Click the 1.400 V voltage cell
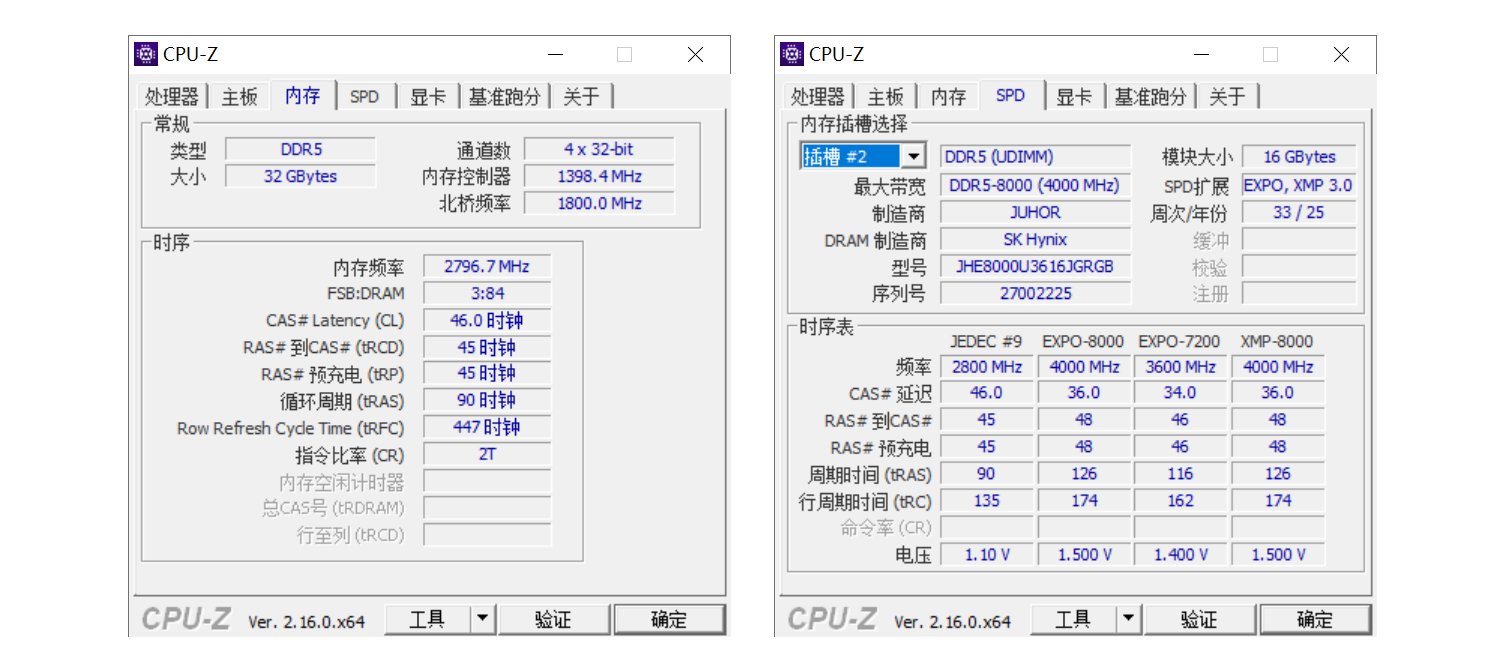The width and height of the screenshot is (1500, 670). tap(1181, 555)
